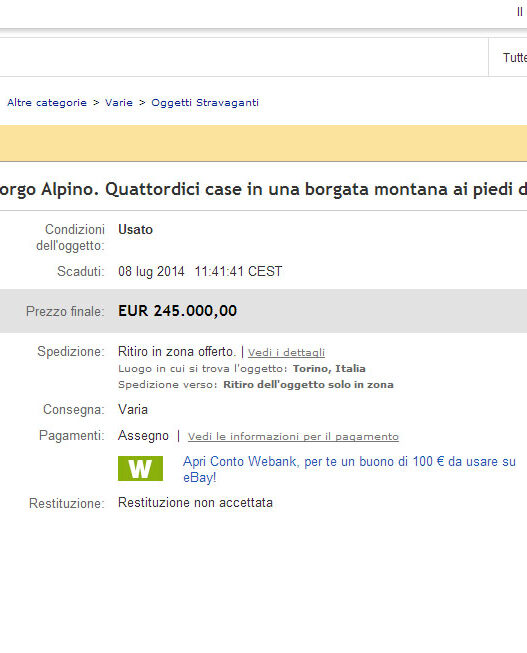Click Ritiro in zona offerto text

tap(177, 351)
